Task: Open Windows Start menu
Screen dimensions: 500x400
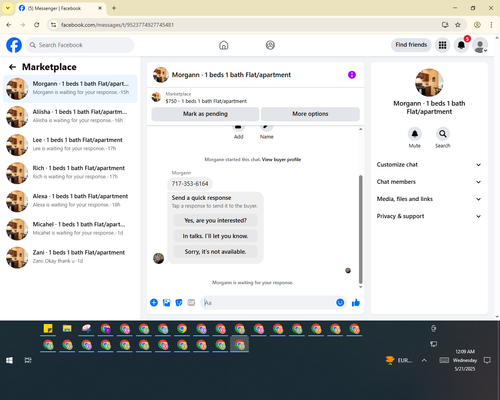Action: [9, 360]
